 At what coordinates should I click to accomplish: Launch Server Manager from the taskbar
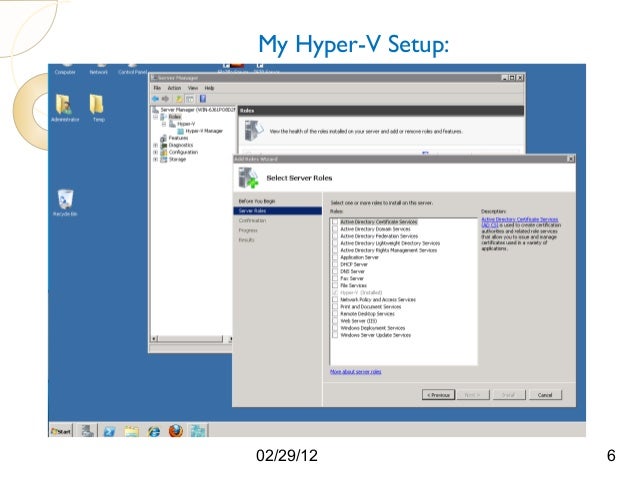click(x=87, y=431)
